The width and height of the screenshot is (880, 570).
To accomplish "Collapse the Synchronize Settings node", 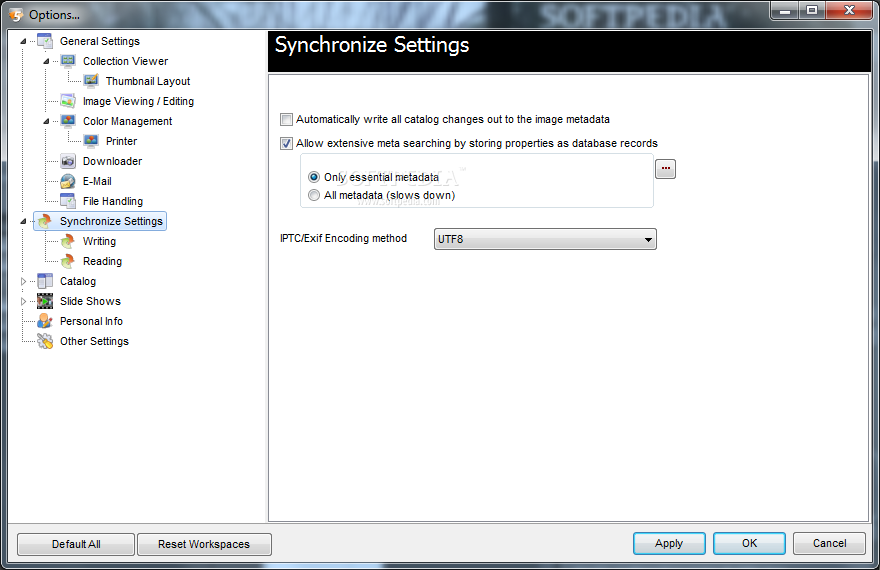I will [24, 222].
